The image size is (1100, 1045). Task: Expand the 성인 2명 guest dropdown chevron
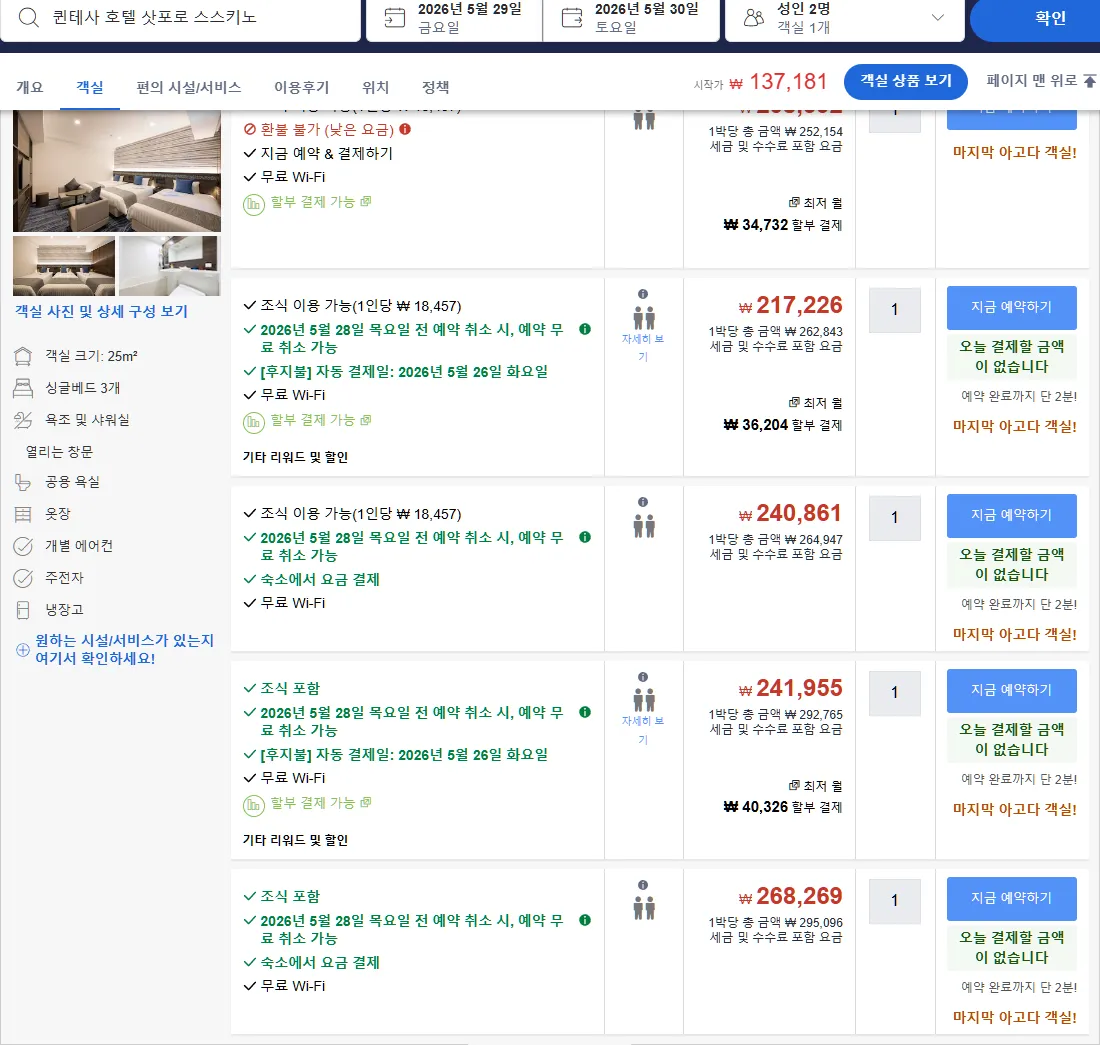[x=937, y=18]
